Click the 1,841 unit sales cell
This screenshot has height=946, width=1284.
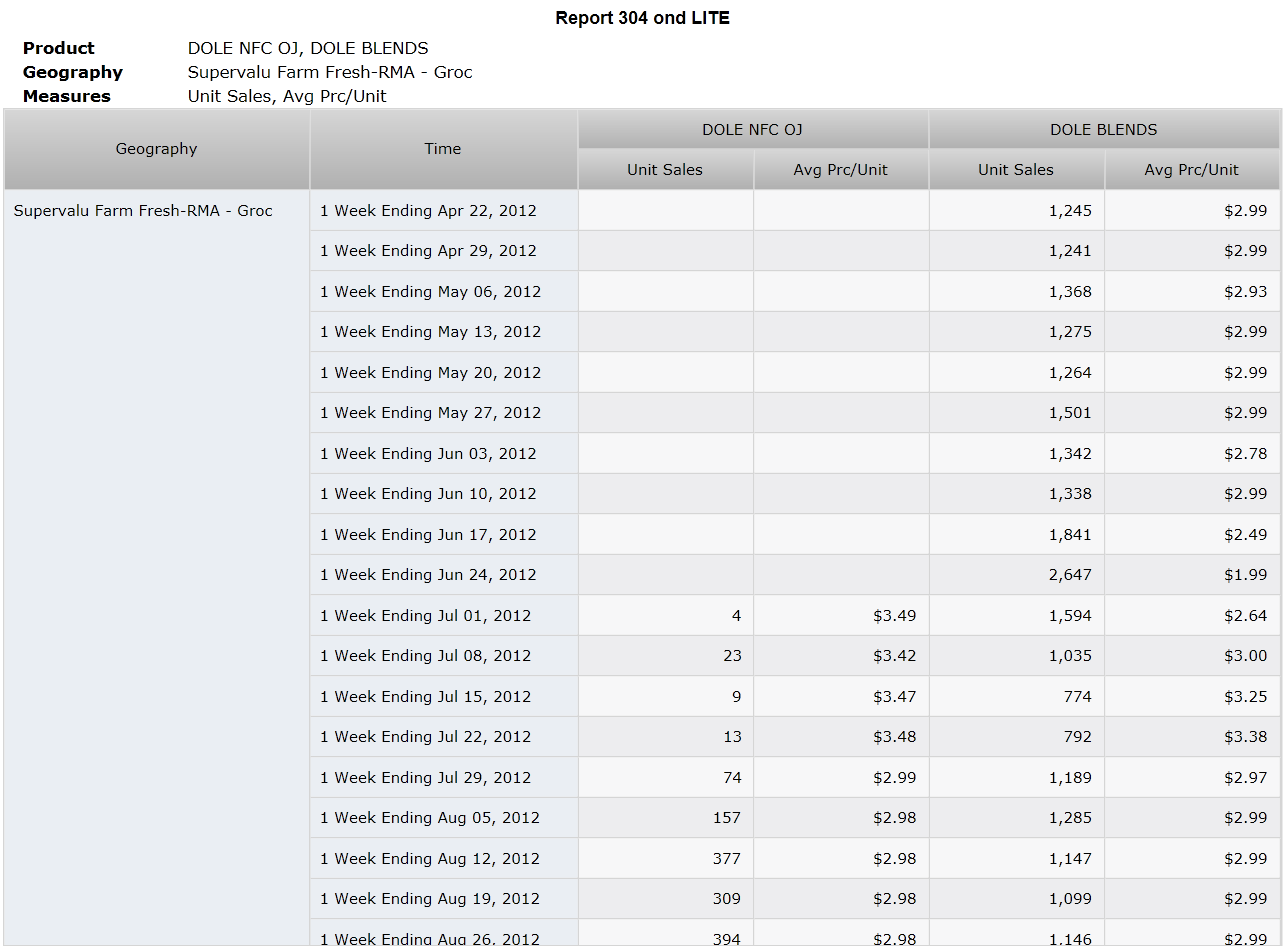click(1017, 535)
